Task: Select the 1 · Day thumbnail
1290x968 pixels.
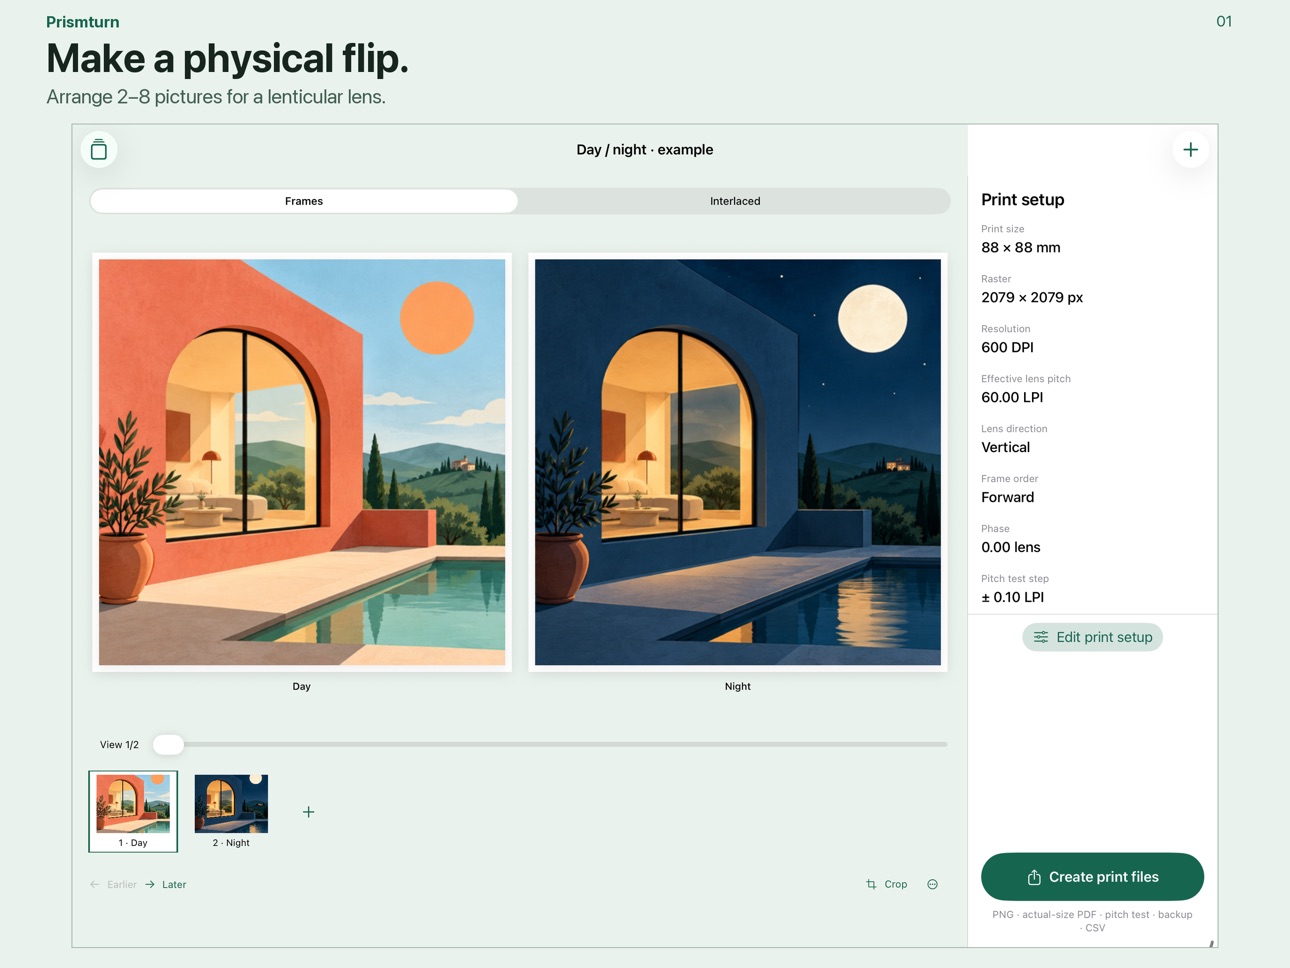Action: [133, 811]
